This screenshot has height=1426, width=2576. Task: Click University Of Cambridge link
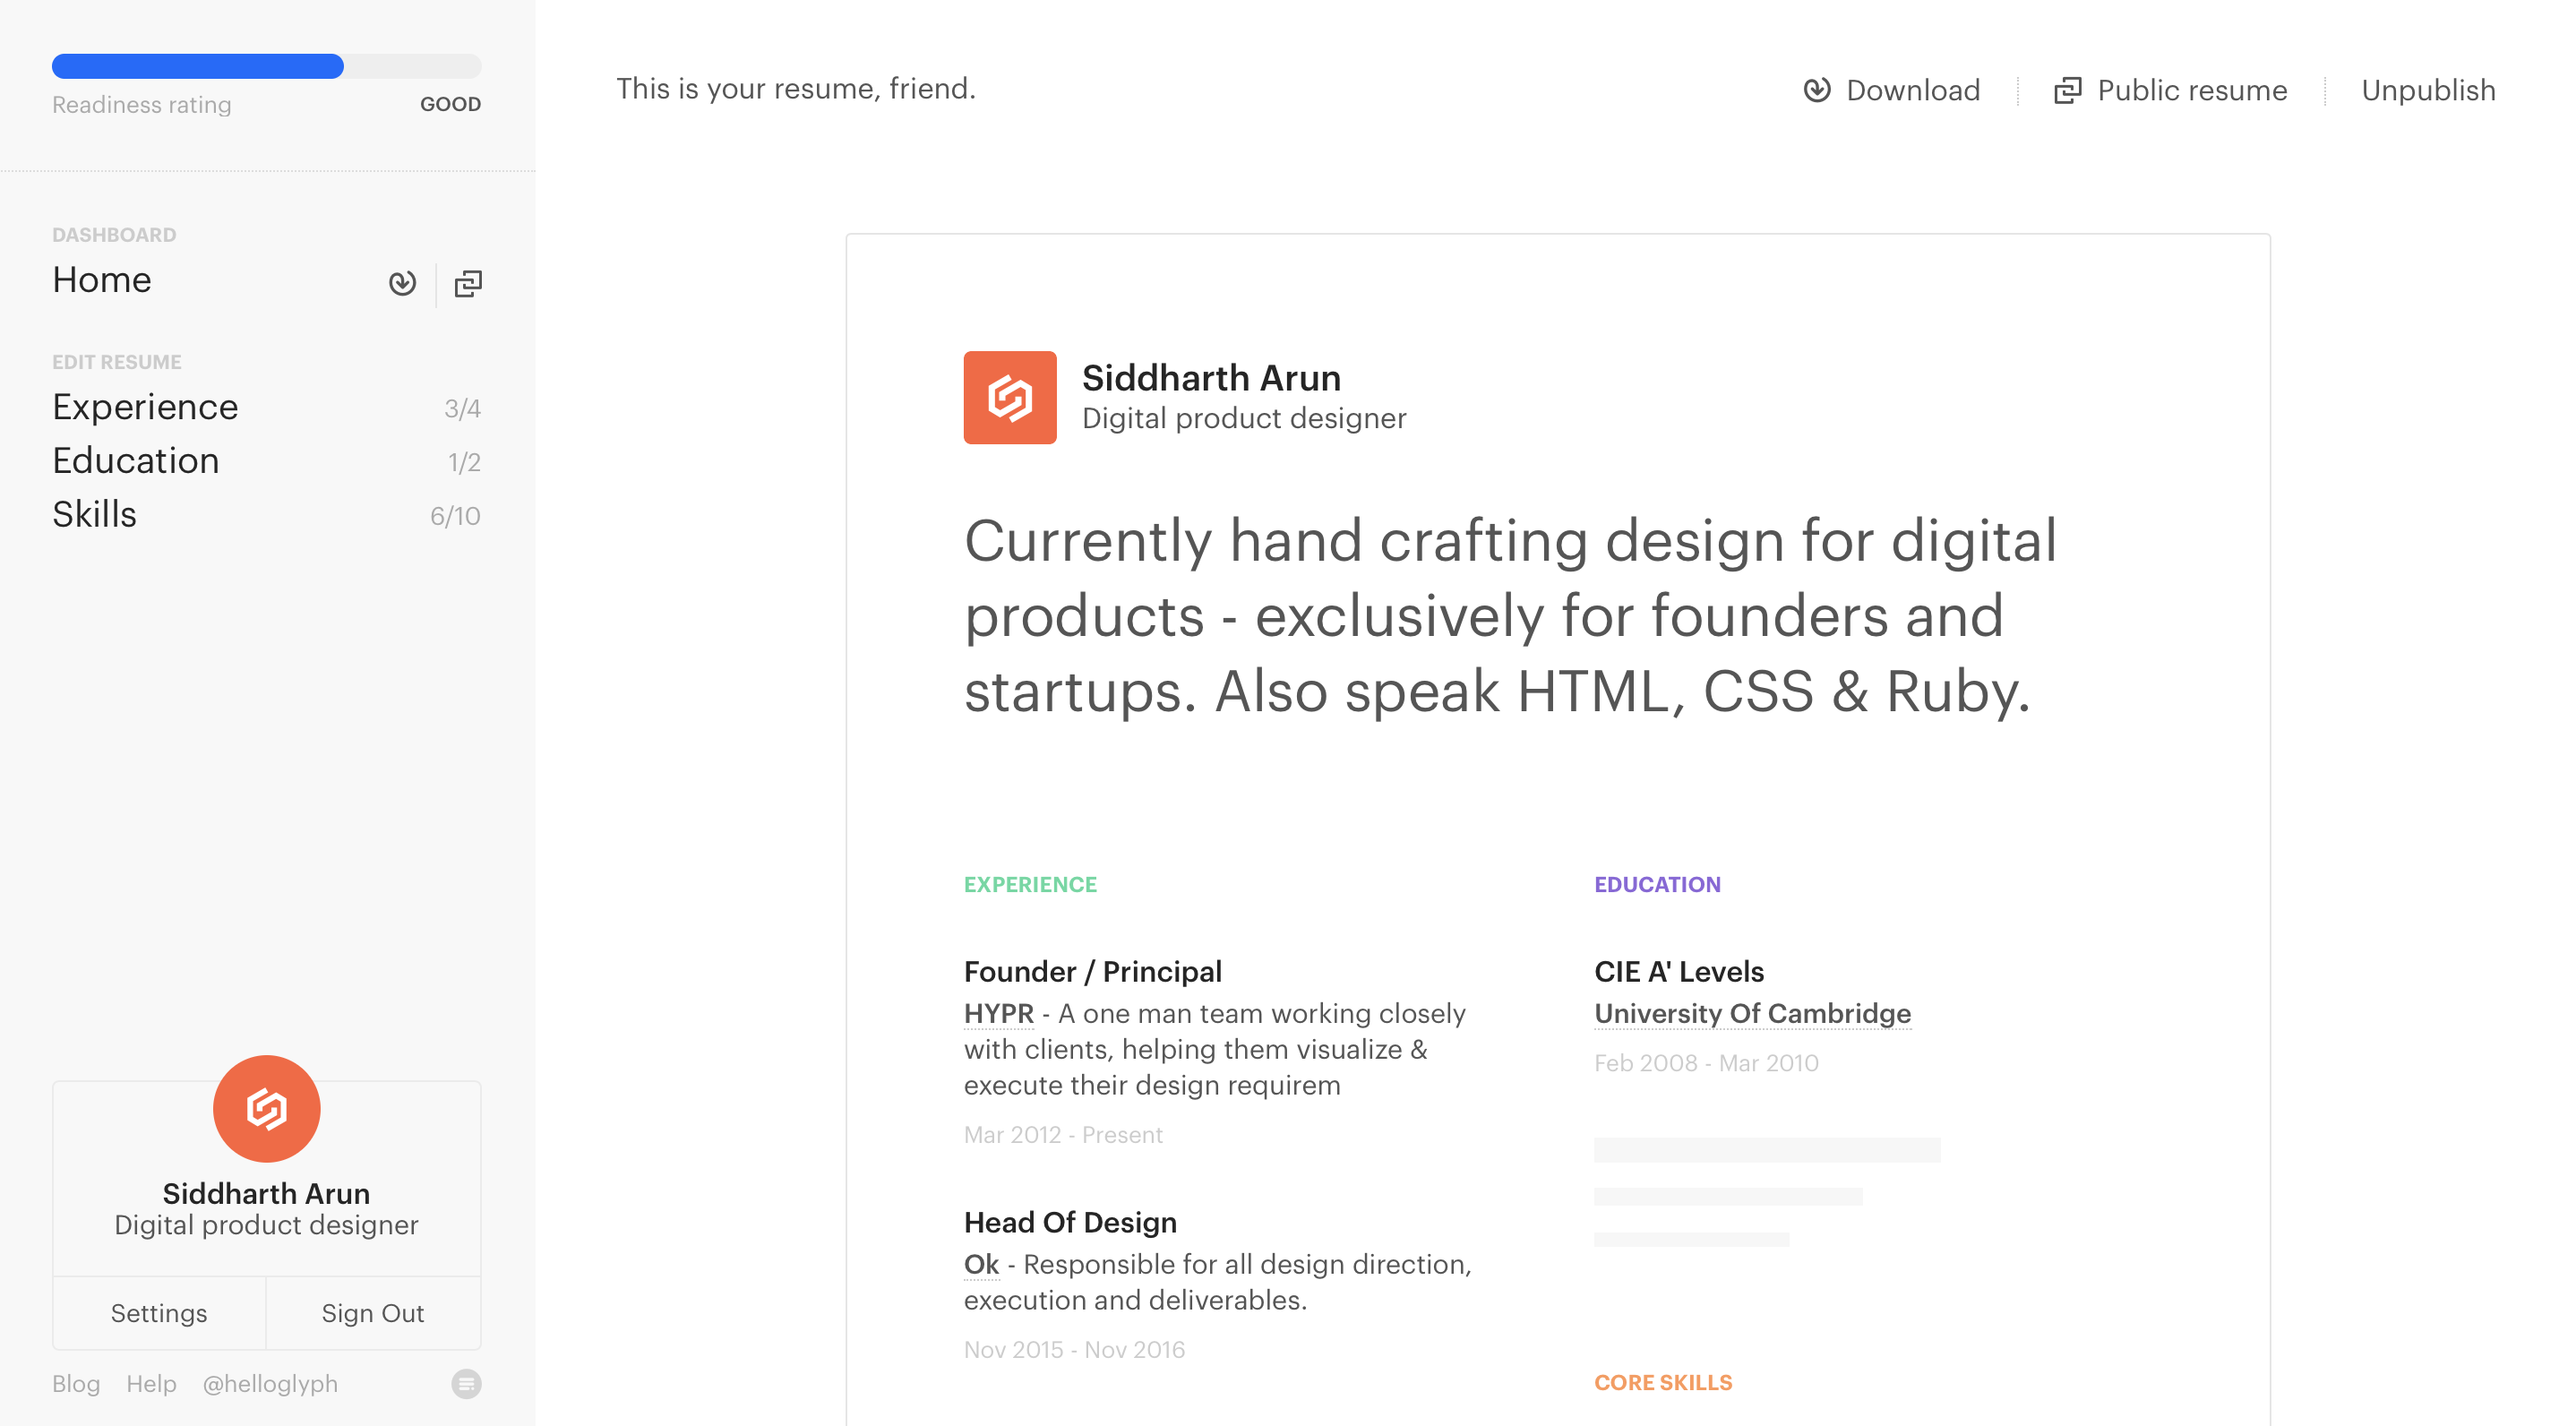point(1752,1013)
